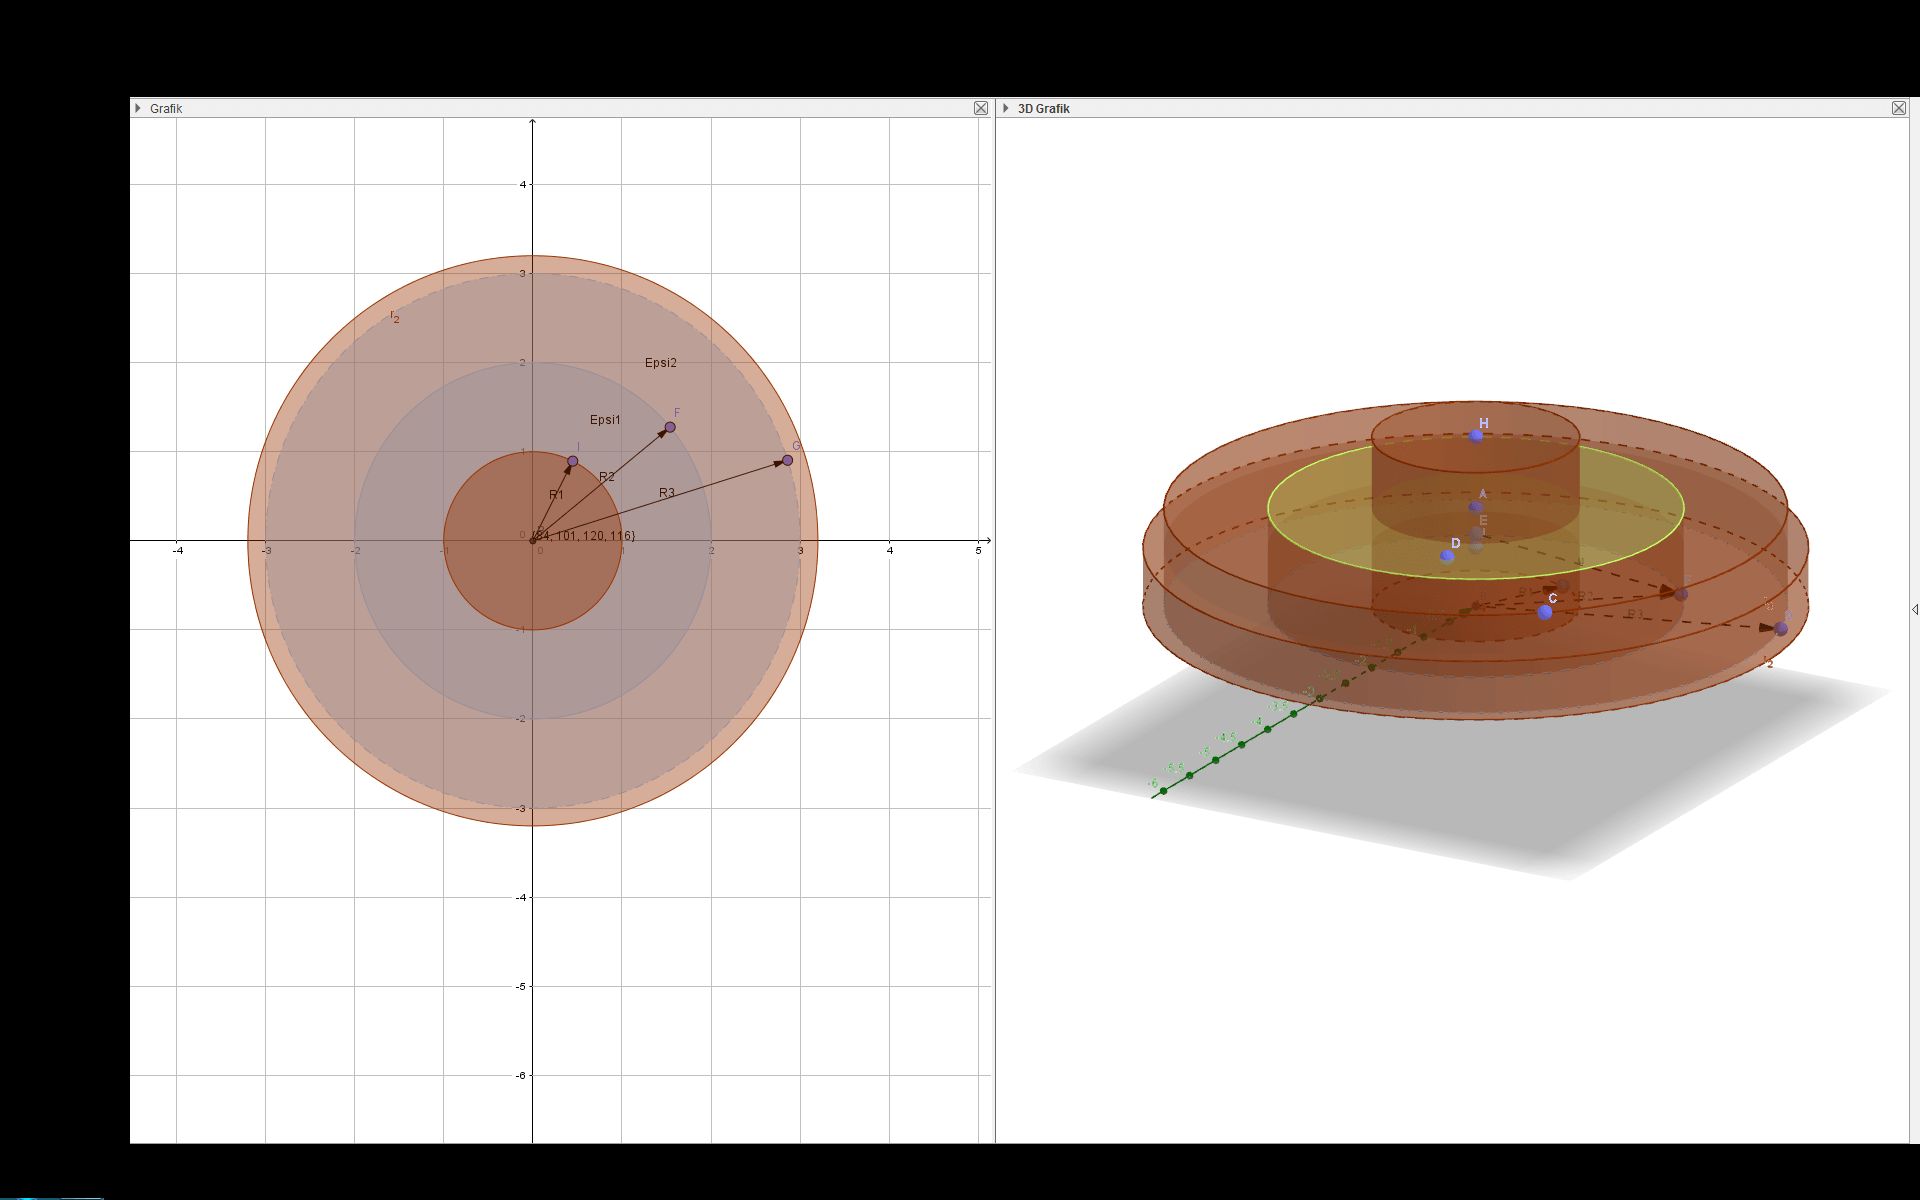The height and width of the screenshot is (1200, 1920).
Task: Click point C in the 3D view
Action: [1545, 611]
